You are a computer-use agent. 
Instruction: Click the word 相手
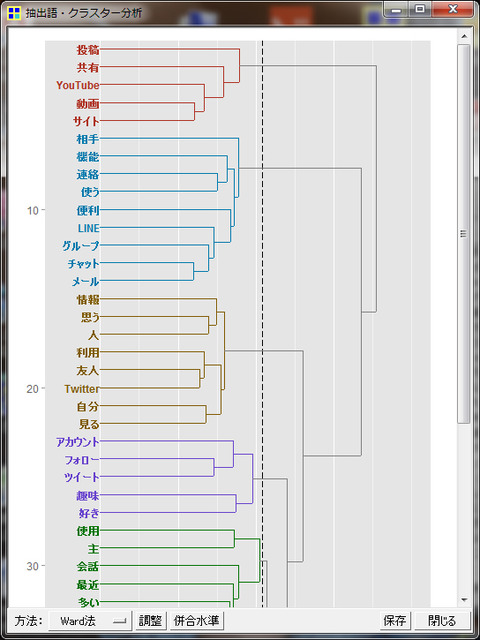pos(88,139)
